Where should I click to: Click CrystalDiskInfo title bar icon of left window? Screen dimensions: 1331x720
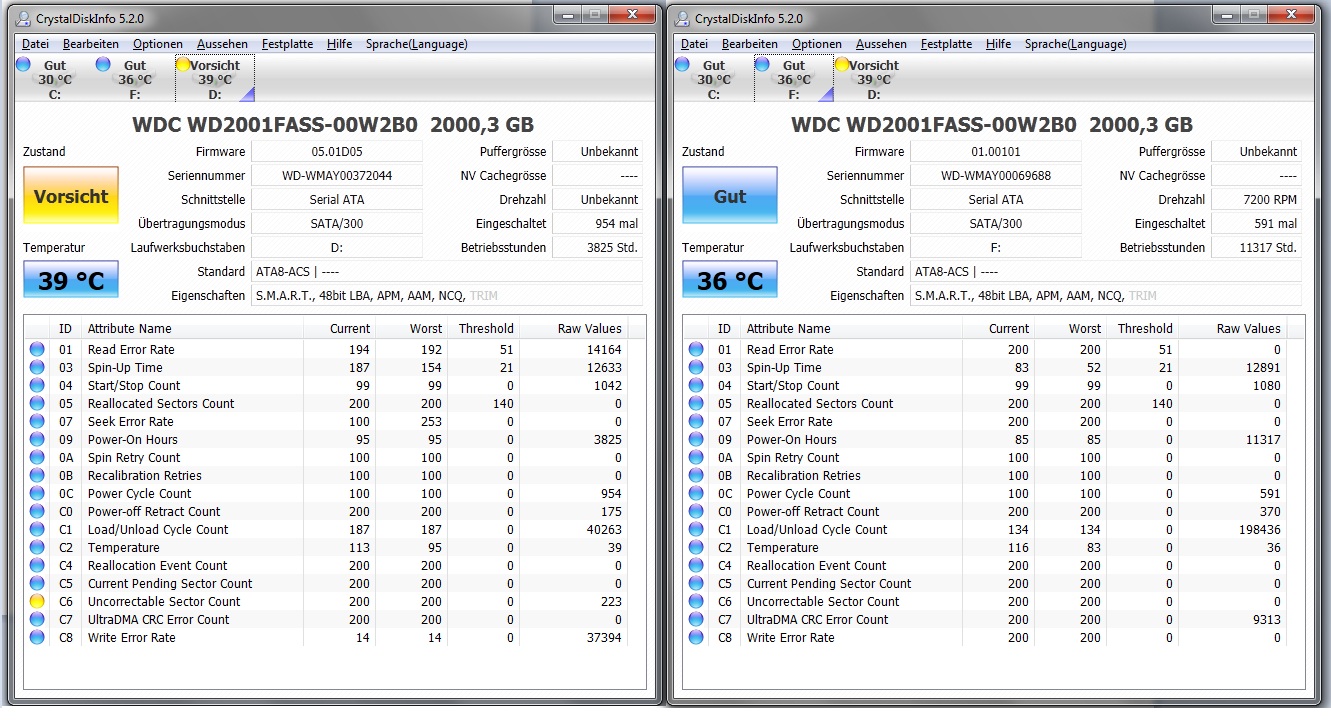(23, 18)
